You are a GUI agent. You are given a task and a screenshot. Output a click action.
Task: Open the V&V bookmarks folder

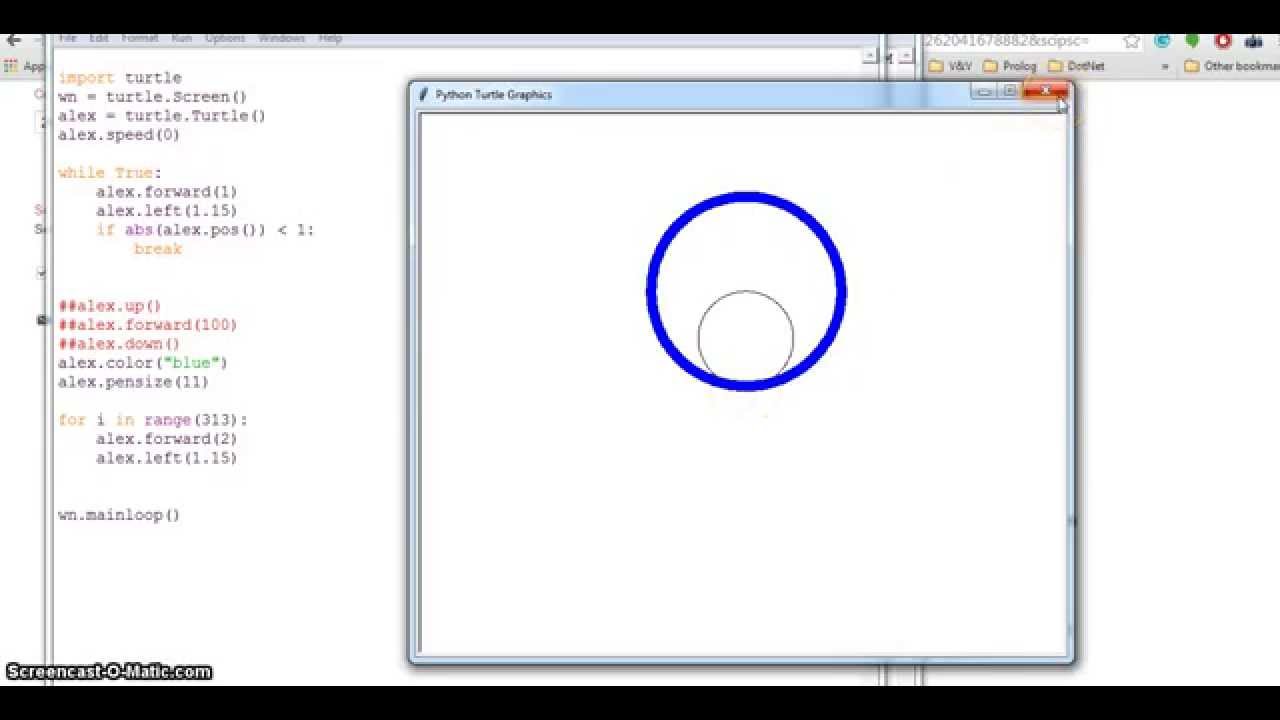click(x=950, y=66)
